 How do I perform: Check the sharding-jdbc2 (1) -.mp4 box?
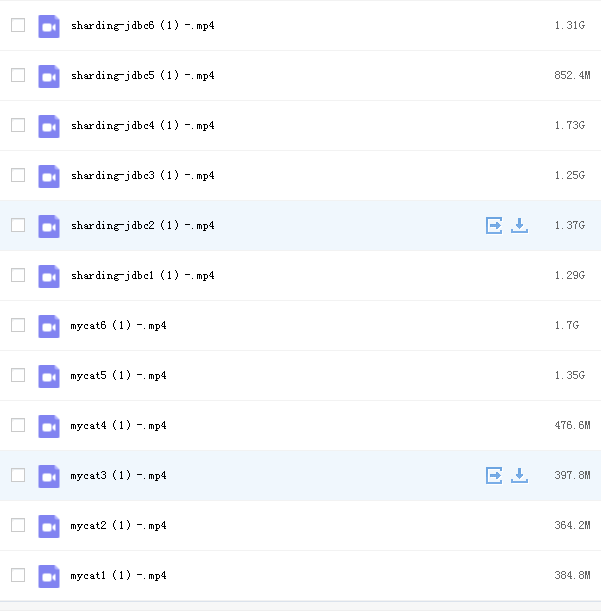pyautogui.click(x=18, y=225)
